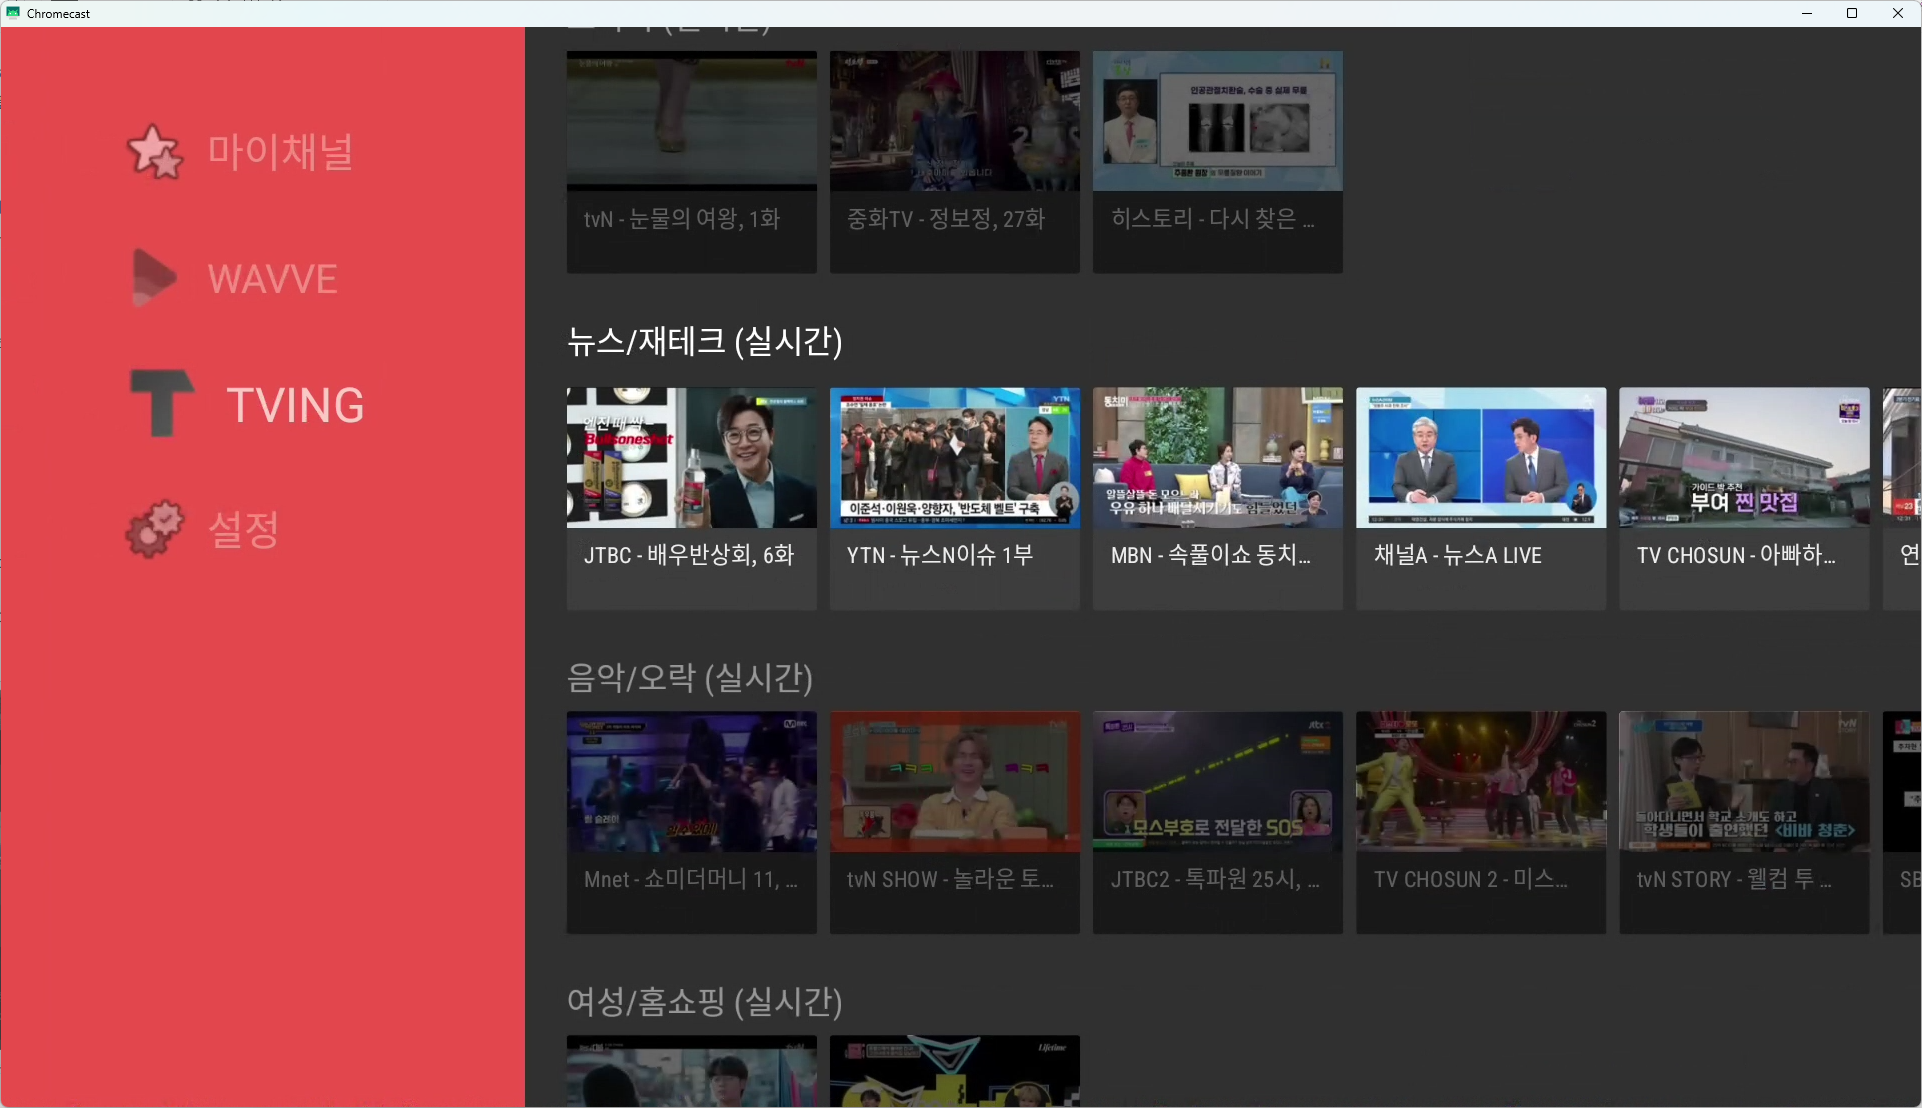
Task: Select the MBN 속풀이쇼 channel thumbnail
Action: [x=1217, y=458]
